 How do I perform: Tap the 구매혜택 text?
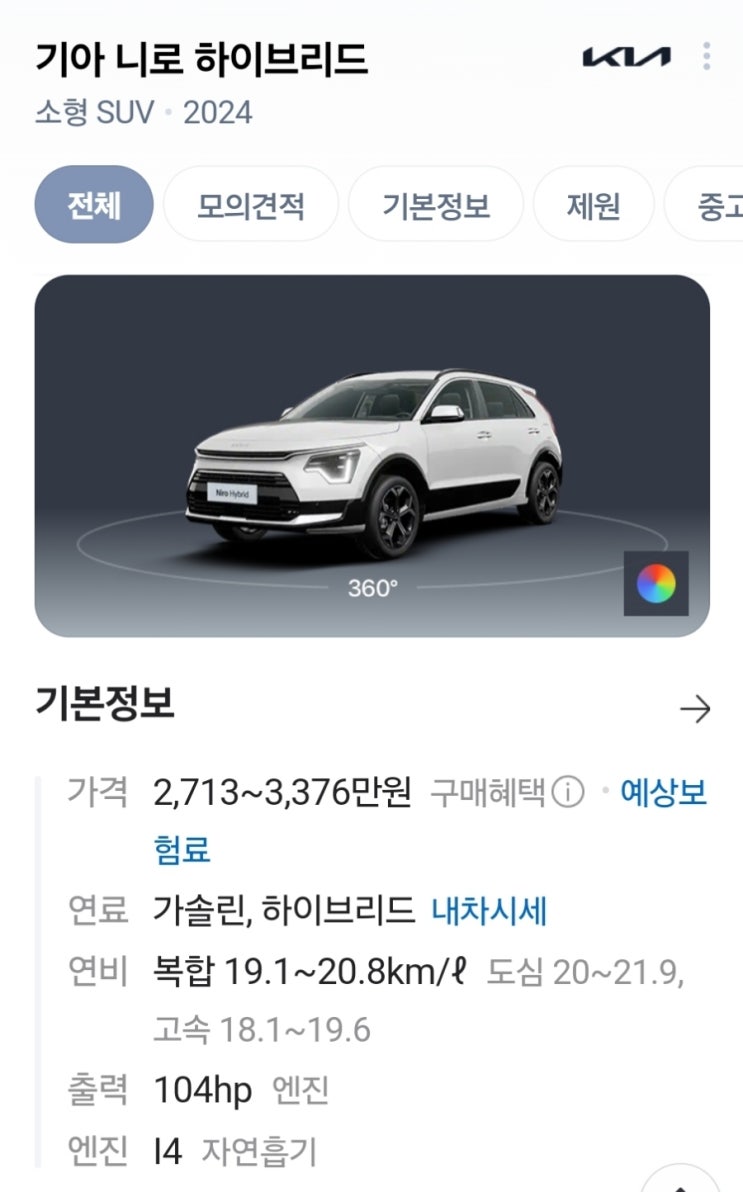(487, 792)
